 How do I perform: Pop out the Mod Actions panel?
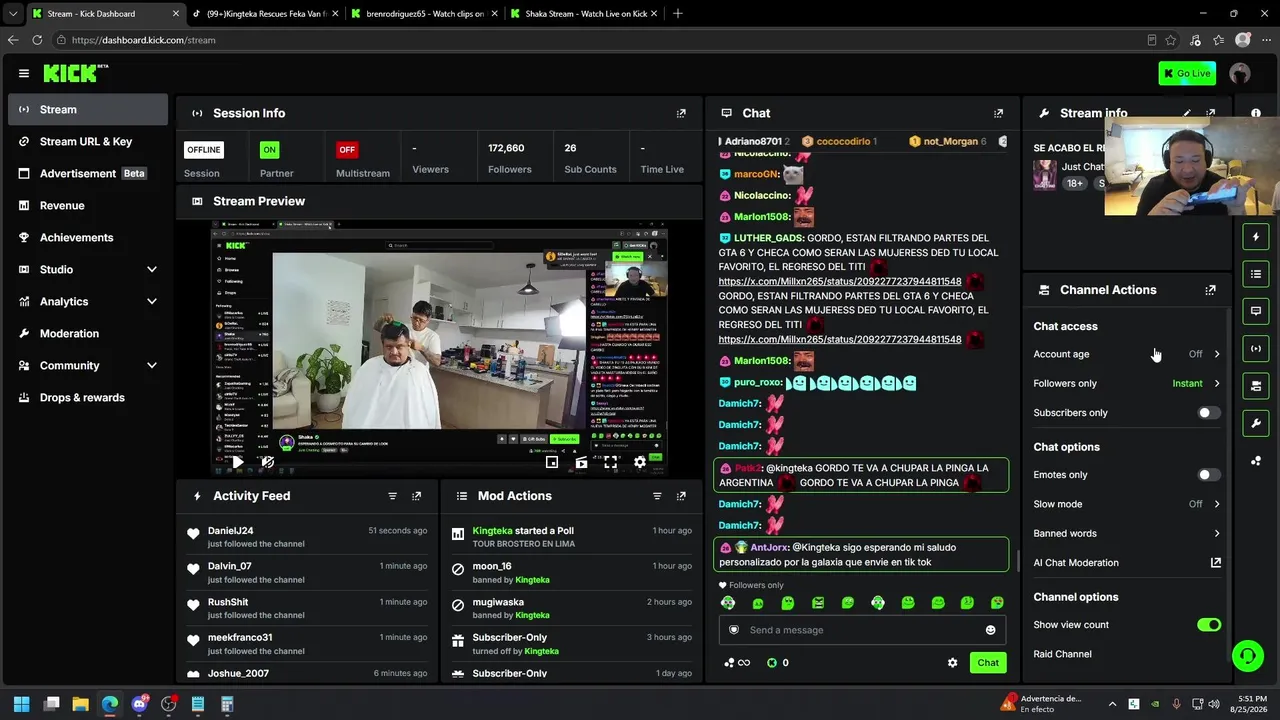tap(681, 496)
